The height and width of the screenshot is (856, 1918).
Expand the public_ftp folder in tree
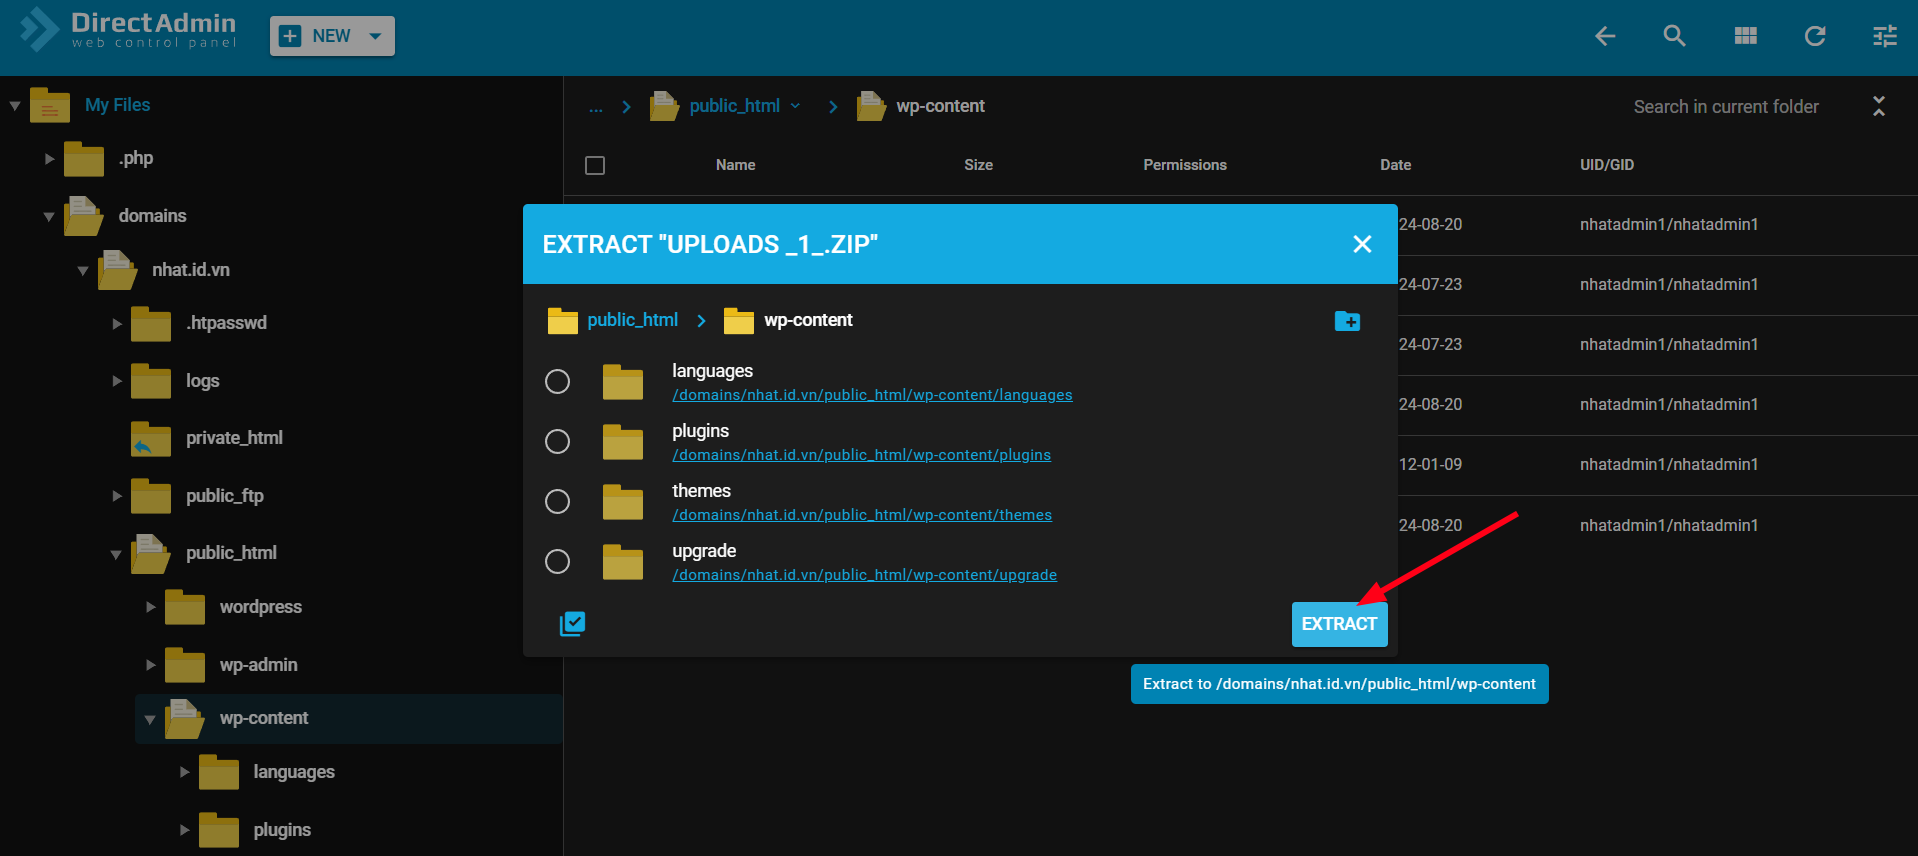click(x=117, y=496)
